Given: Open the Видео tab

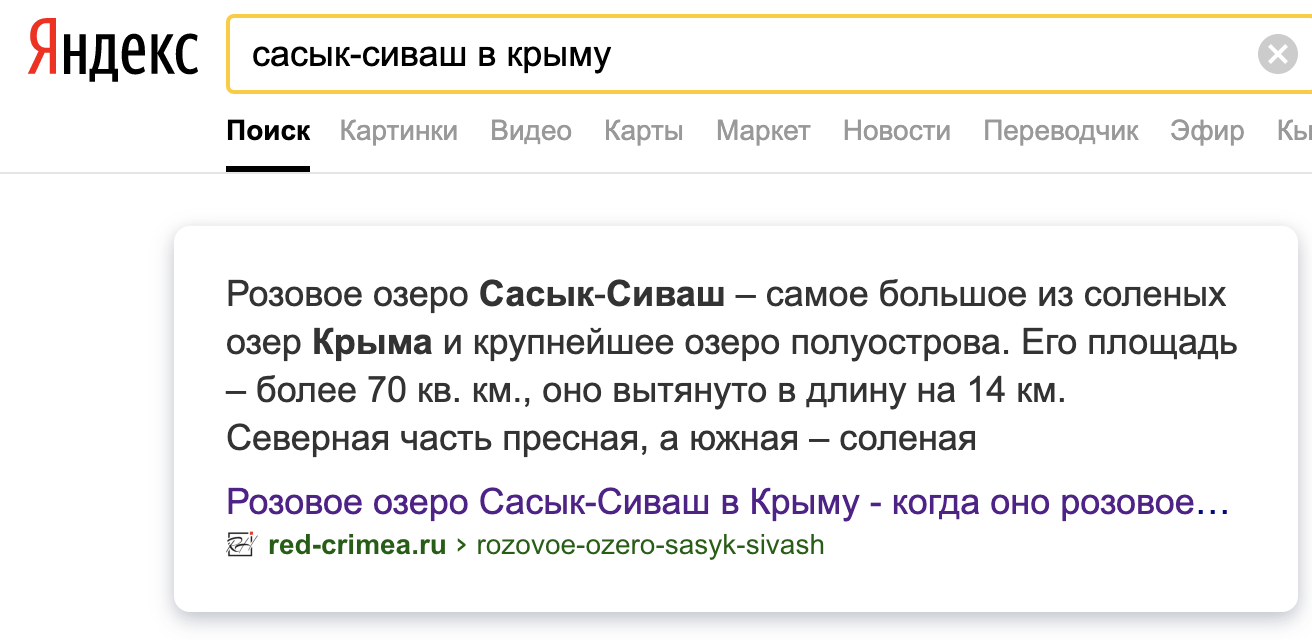Looking at the screenshot, I should 531,131.
